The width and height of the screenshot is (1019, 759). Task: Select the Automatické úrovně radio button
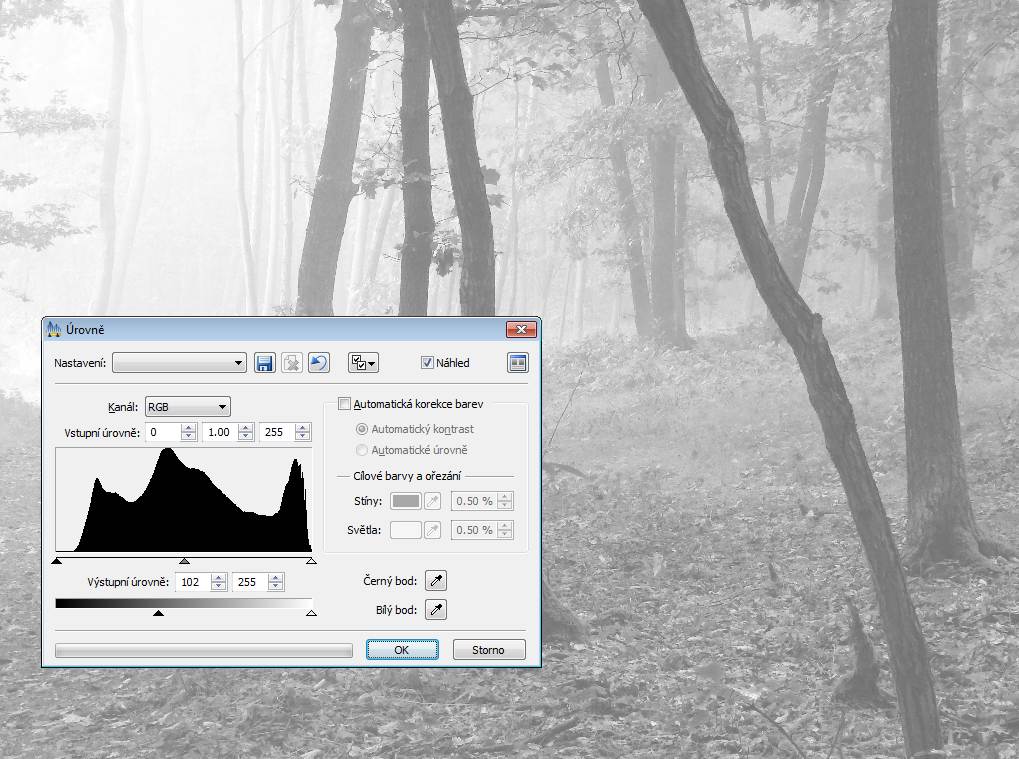pos(362,450)
